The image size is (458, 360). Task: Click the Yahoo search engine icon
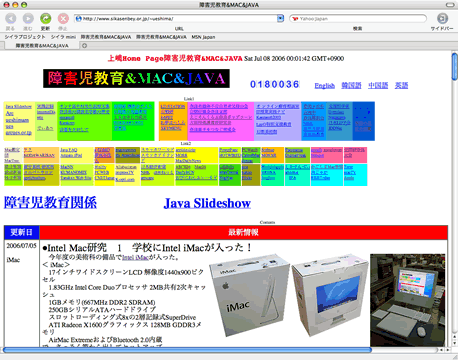point(295,19)
